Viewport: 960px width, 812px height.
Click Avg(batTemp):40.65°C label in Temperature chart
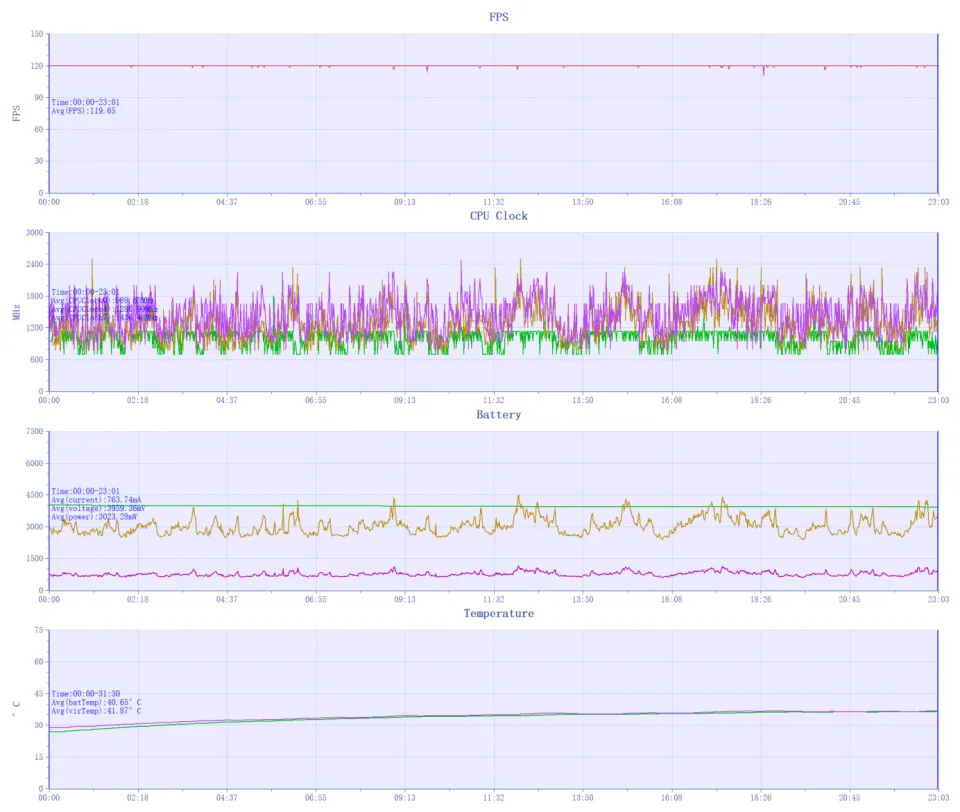(96, 702)
